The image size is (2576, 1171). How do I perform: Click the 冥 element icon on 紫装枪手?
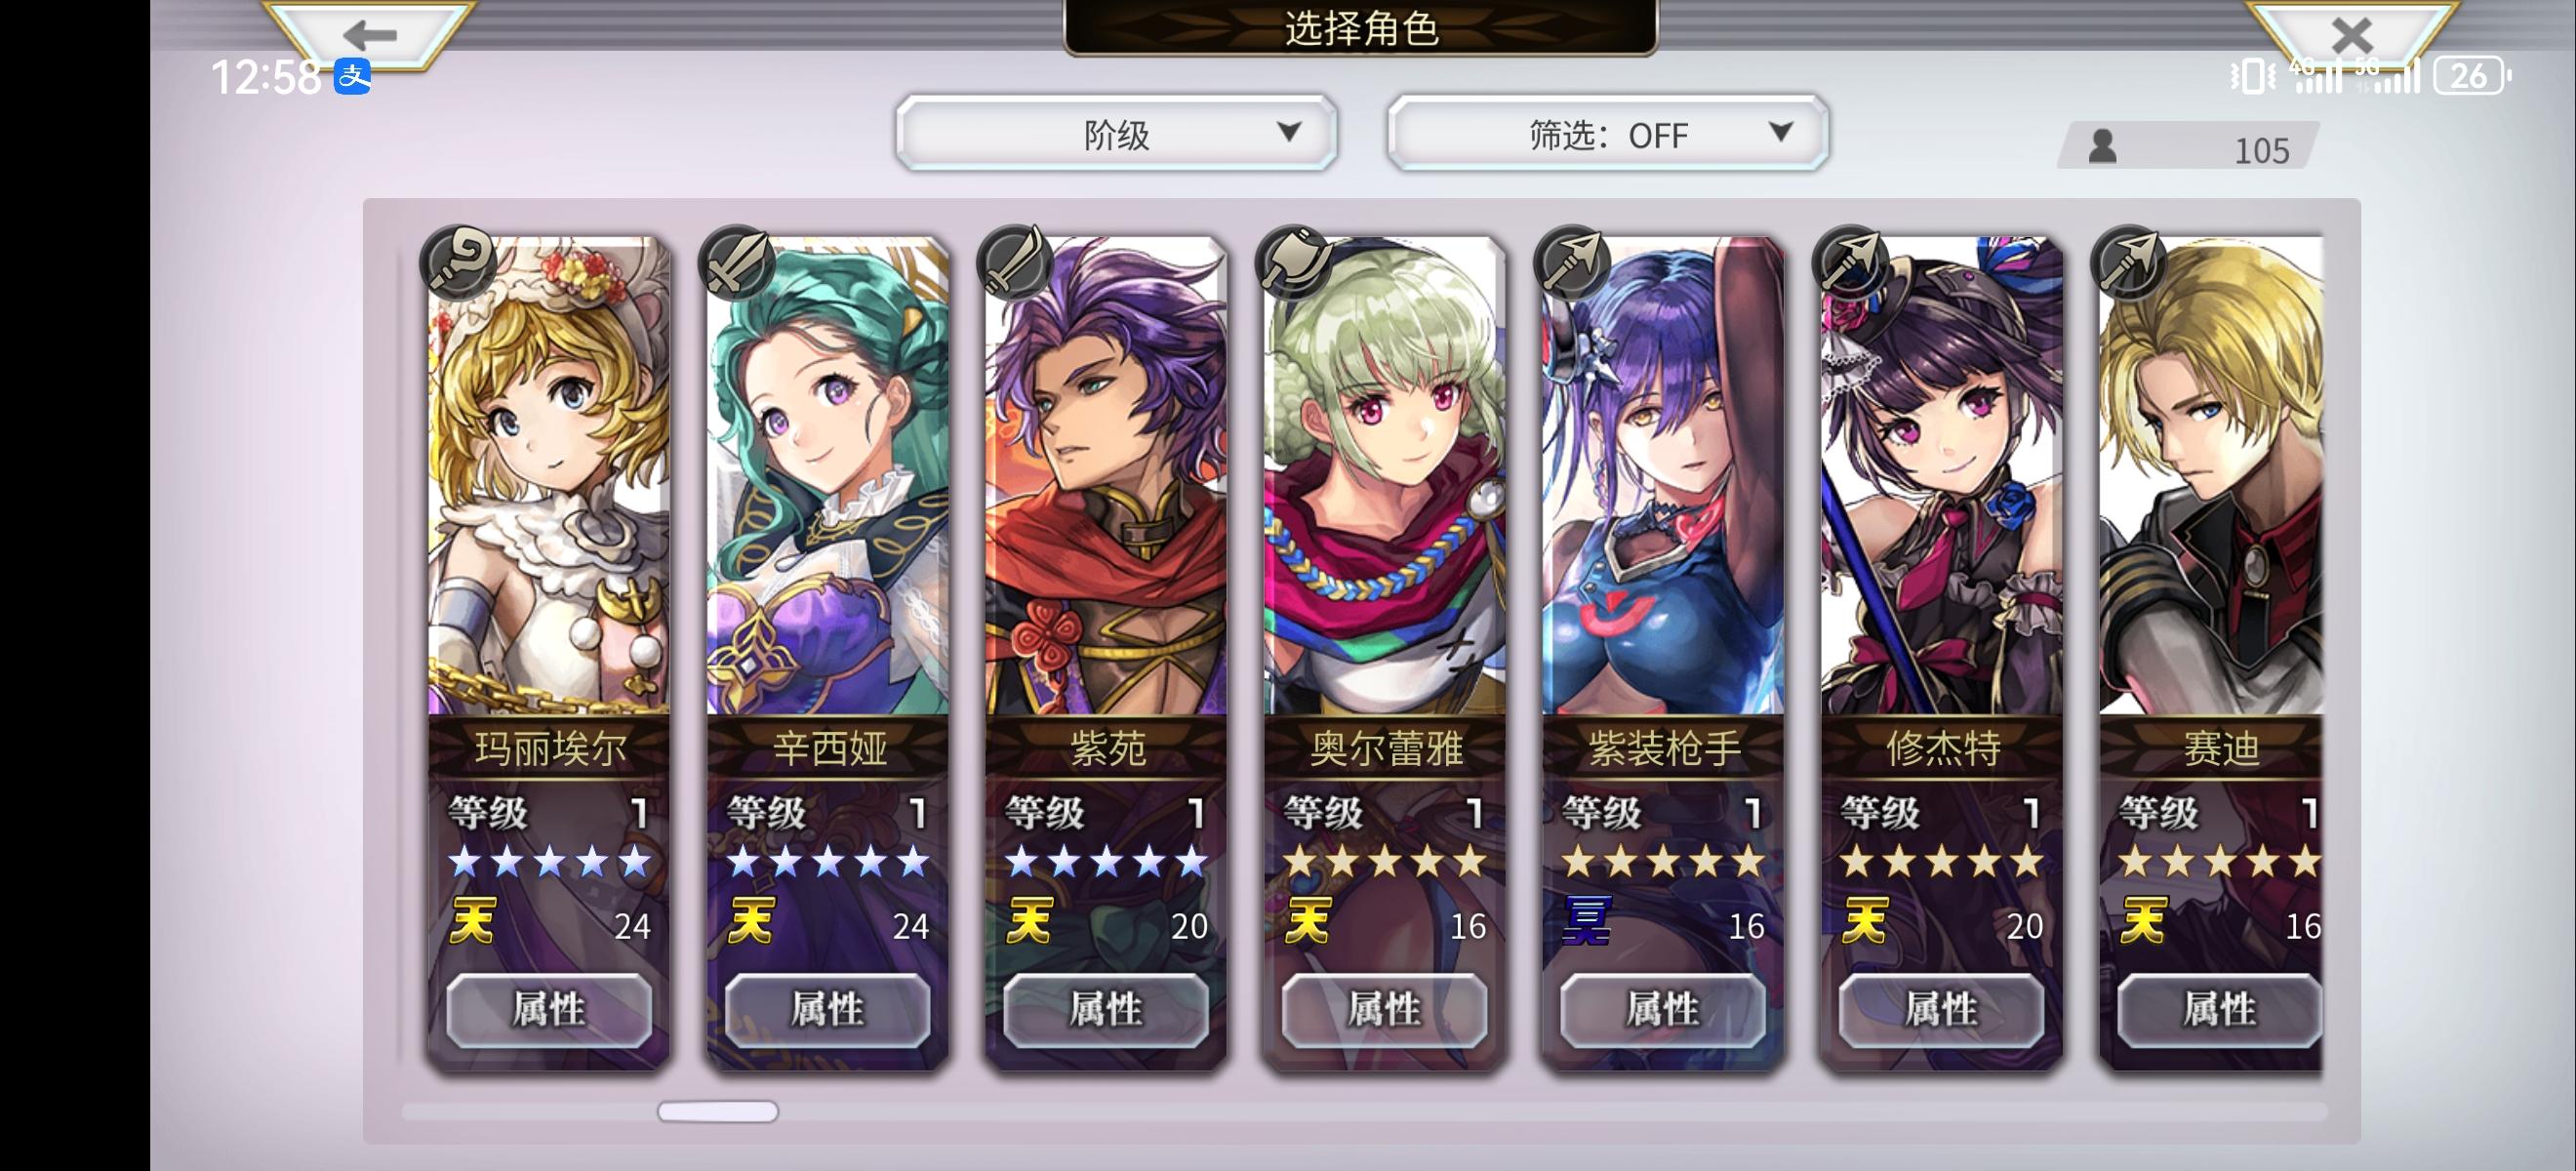pos(1586,921)
